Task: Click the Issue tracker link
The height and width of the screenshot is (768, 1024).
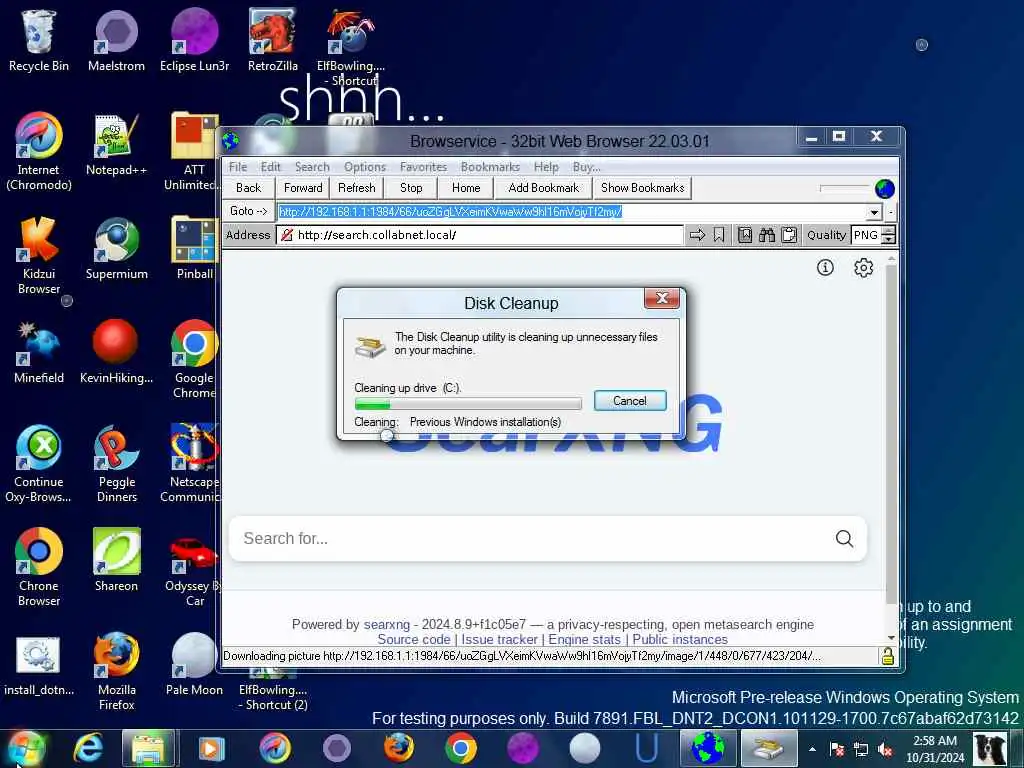Action: click(x=500, y=640)
